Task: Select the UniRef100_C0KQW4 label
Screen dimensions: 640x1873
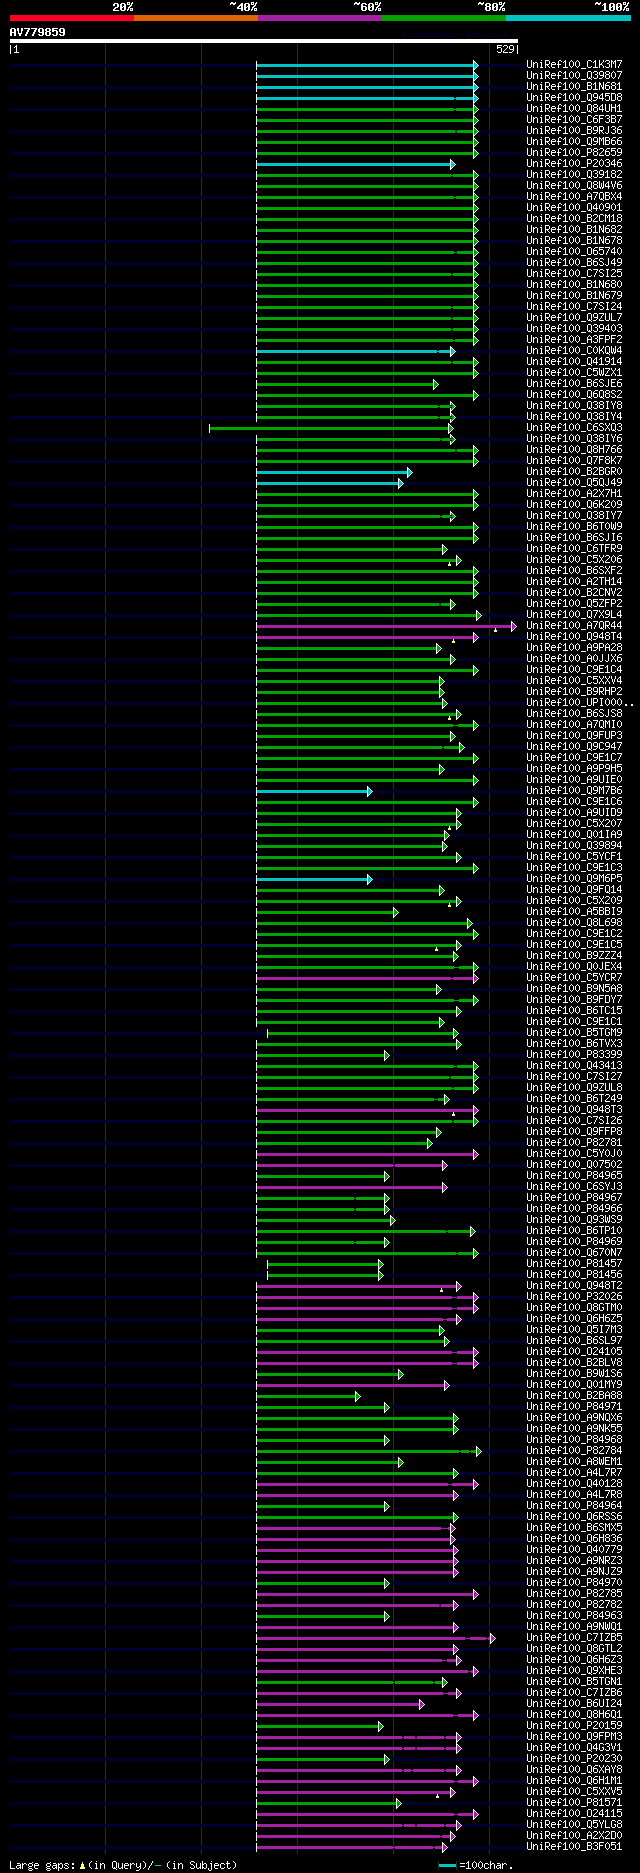Action: 574,351
